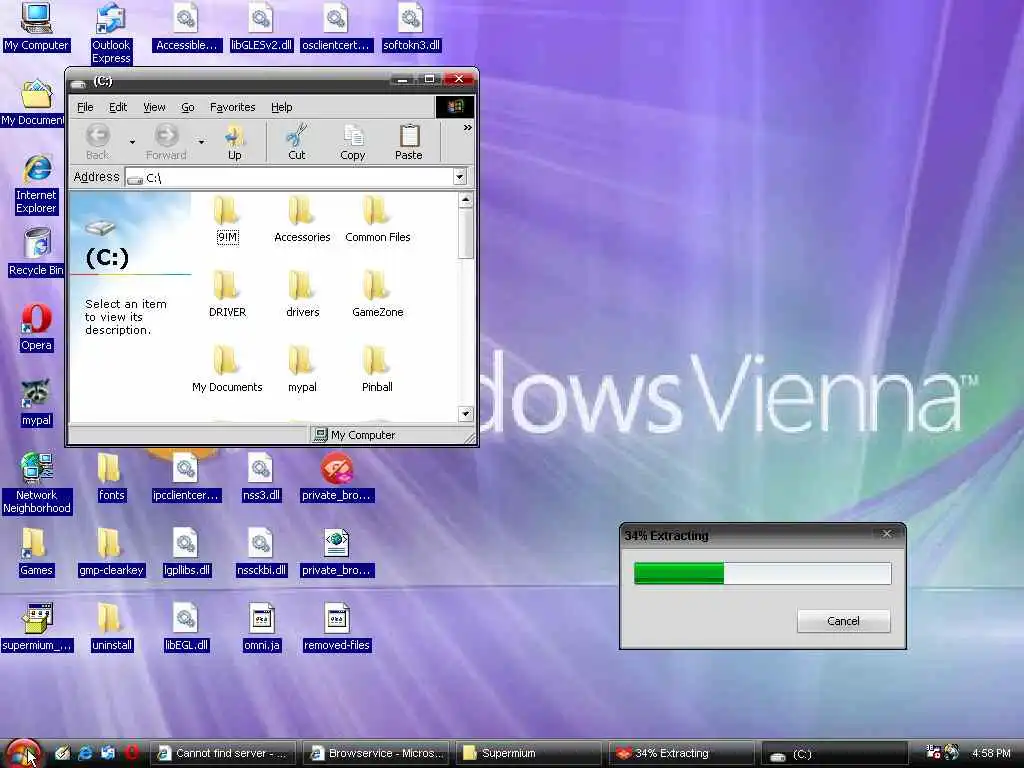Open My Computer desktop icon

[x=36, y=26]
